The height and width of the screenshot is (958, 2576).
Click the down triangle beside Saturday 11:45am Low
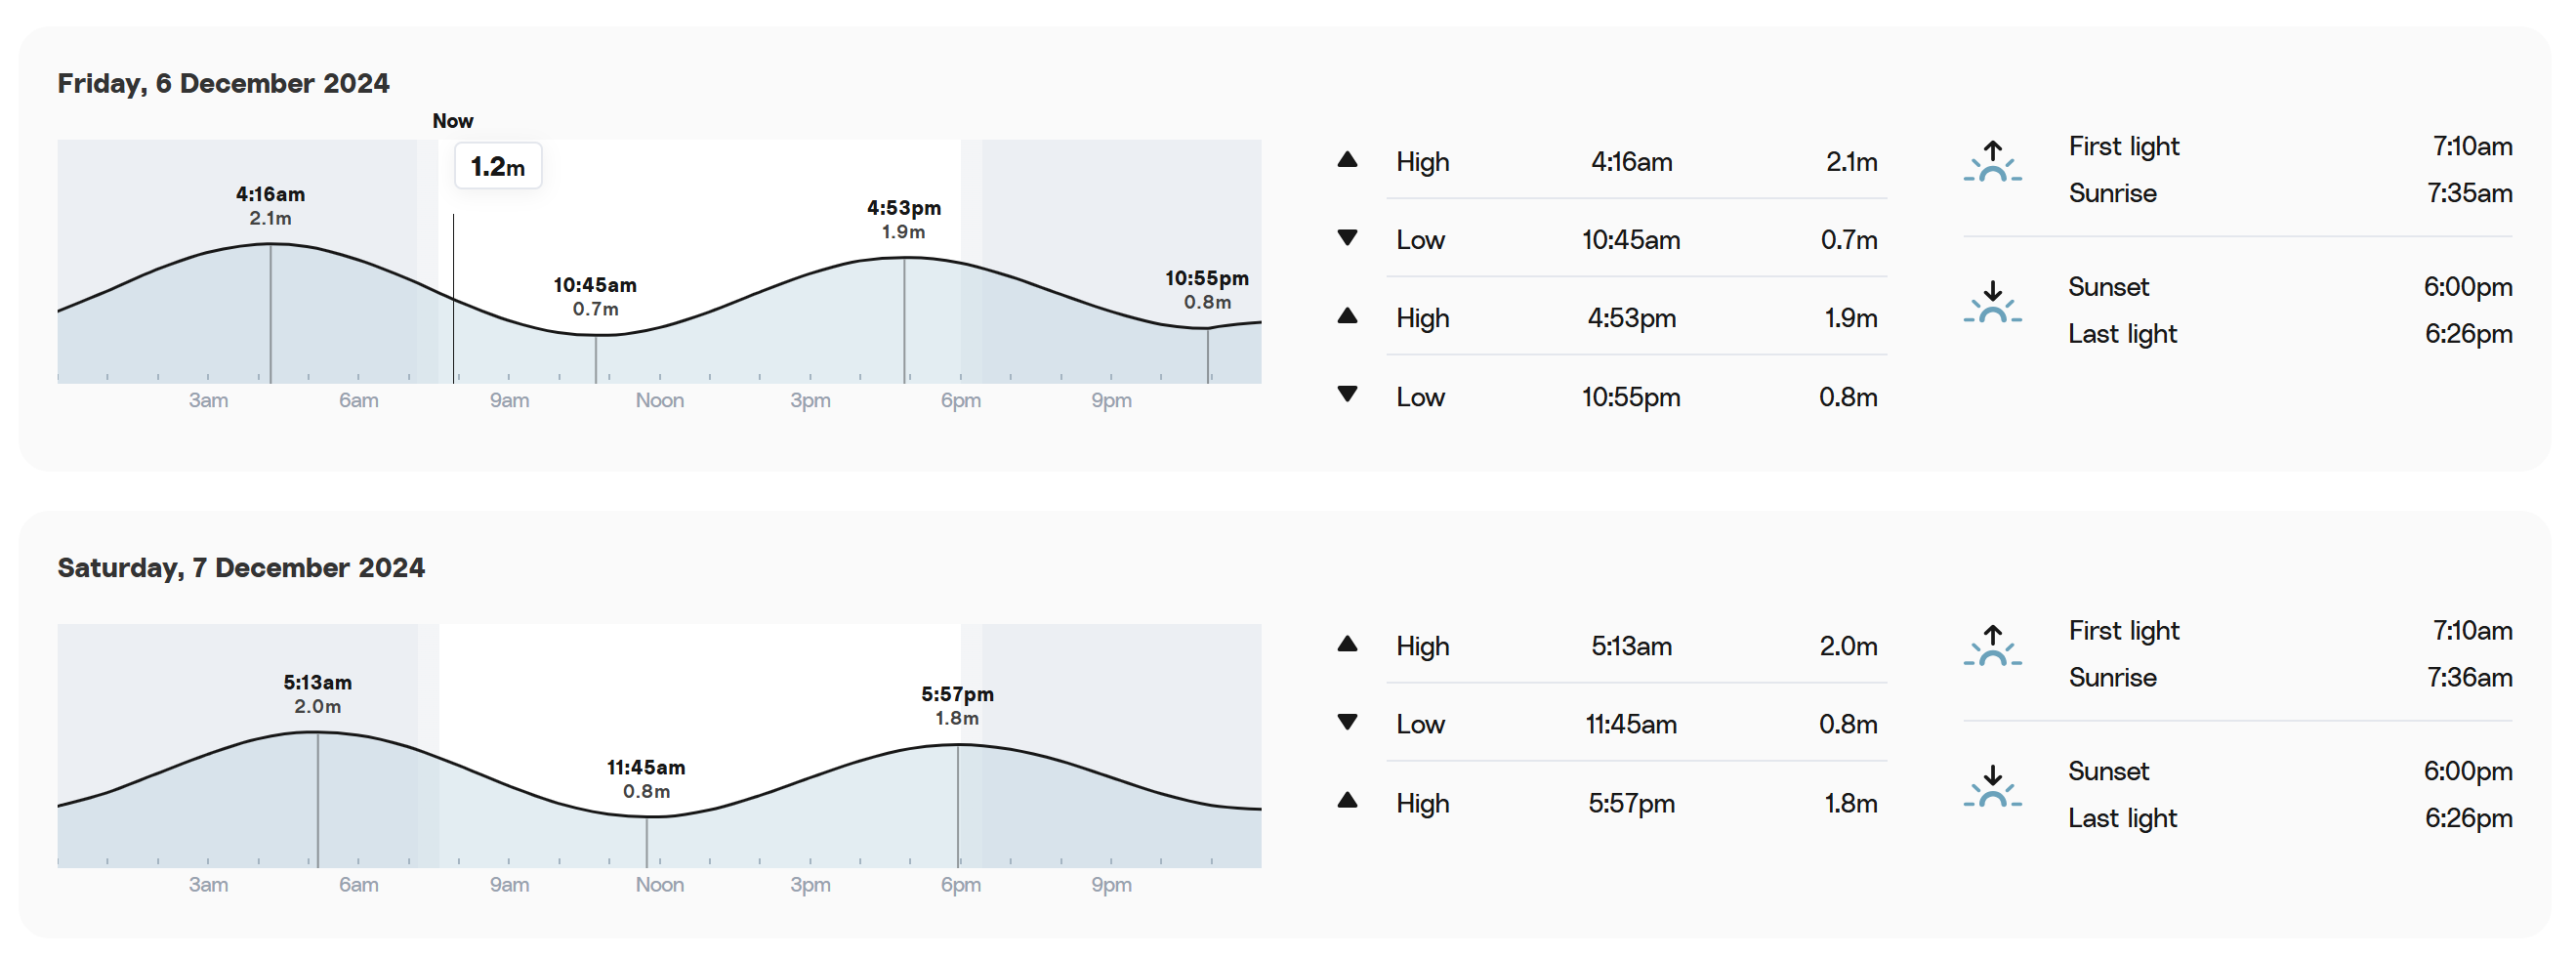1347,722
